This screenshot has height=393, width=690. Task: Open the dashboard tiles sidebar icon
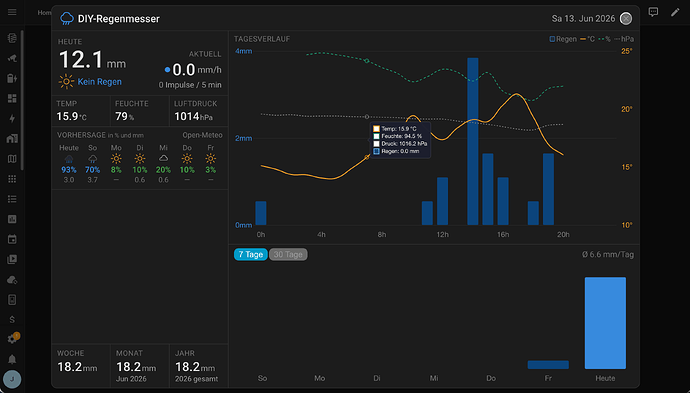point(12,98)
